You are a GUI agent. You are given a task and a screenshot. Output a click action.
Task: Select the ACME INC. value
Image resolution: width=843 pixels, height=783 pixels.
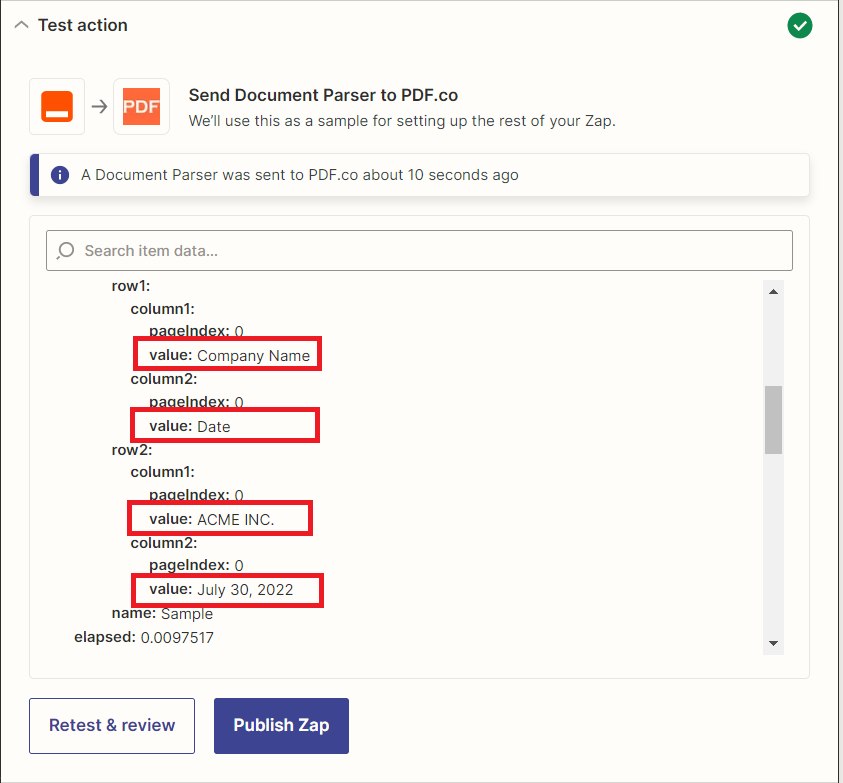(x=235, y=519)
